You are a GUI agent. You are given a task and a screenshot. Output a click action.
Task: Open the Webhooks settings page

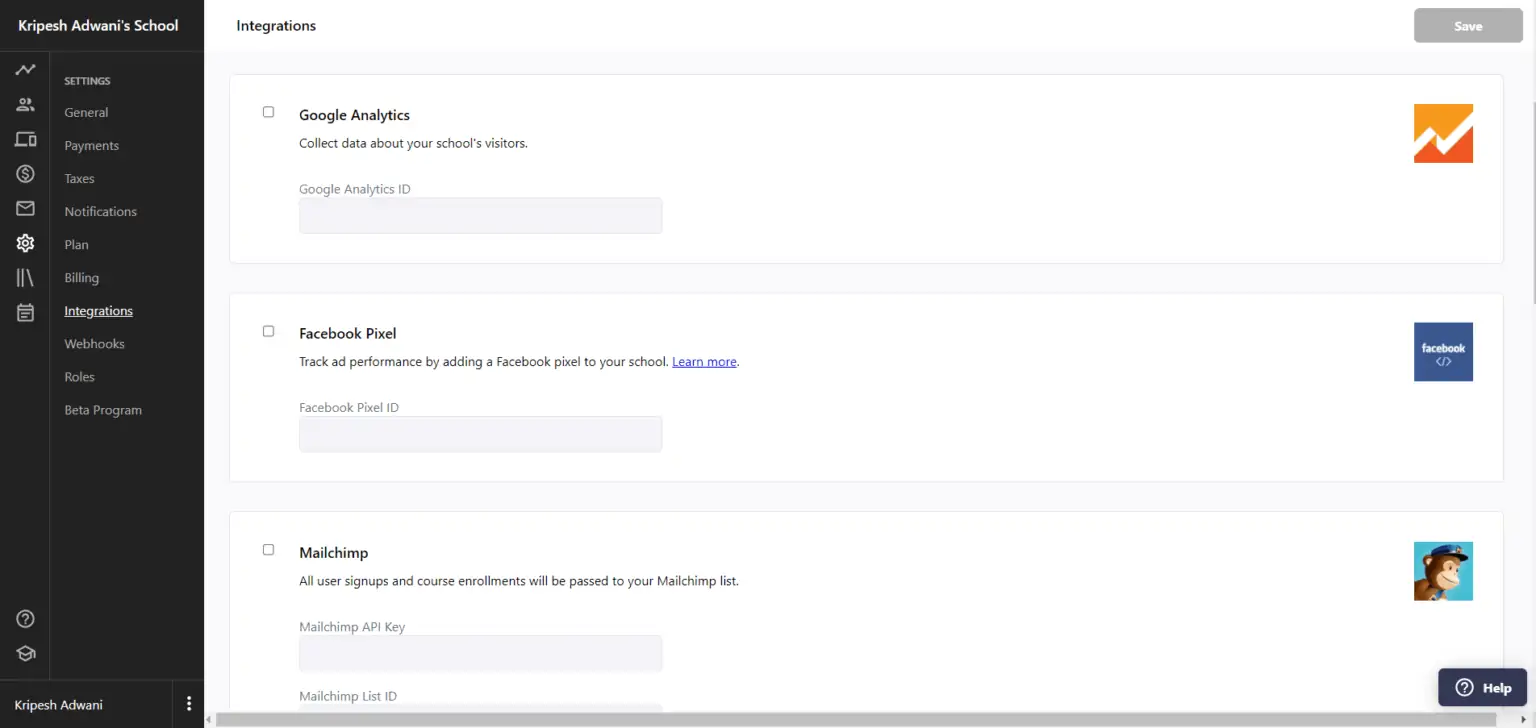pyautogui.click(x=94, y=344)
